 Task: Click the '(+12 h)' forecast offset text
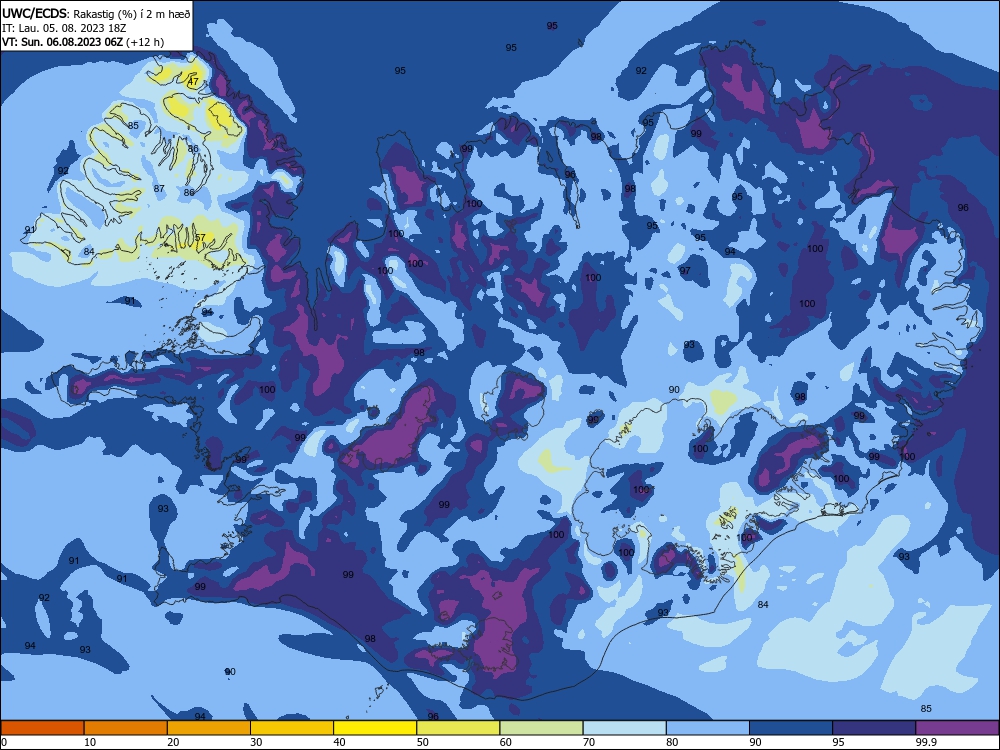[145, 42]
